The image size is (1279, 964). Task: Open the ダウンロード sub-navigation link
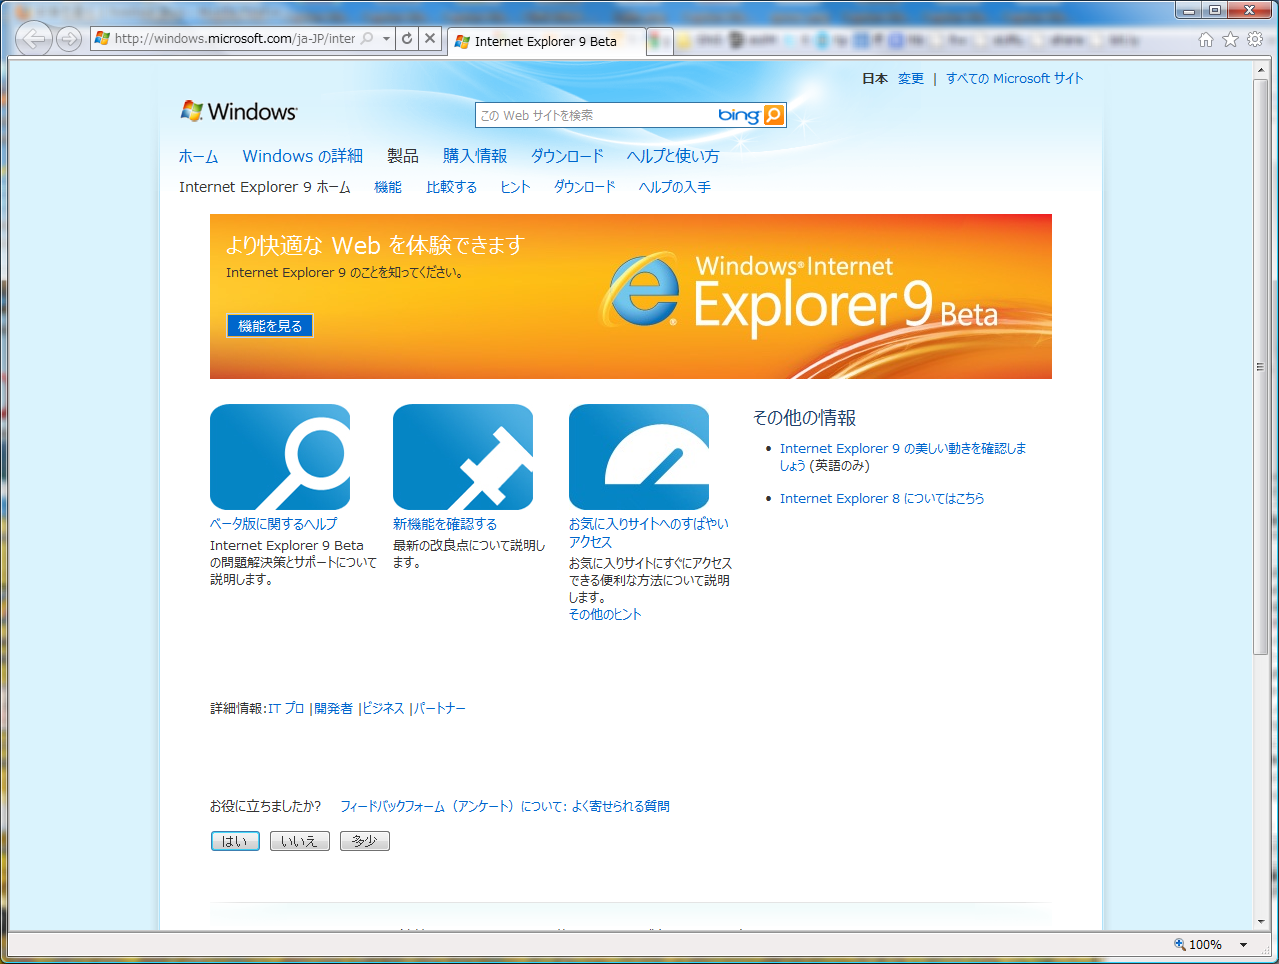coord(585,187)
